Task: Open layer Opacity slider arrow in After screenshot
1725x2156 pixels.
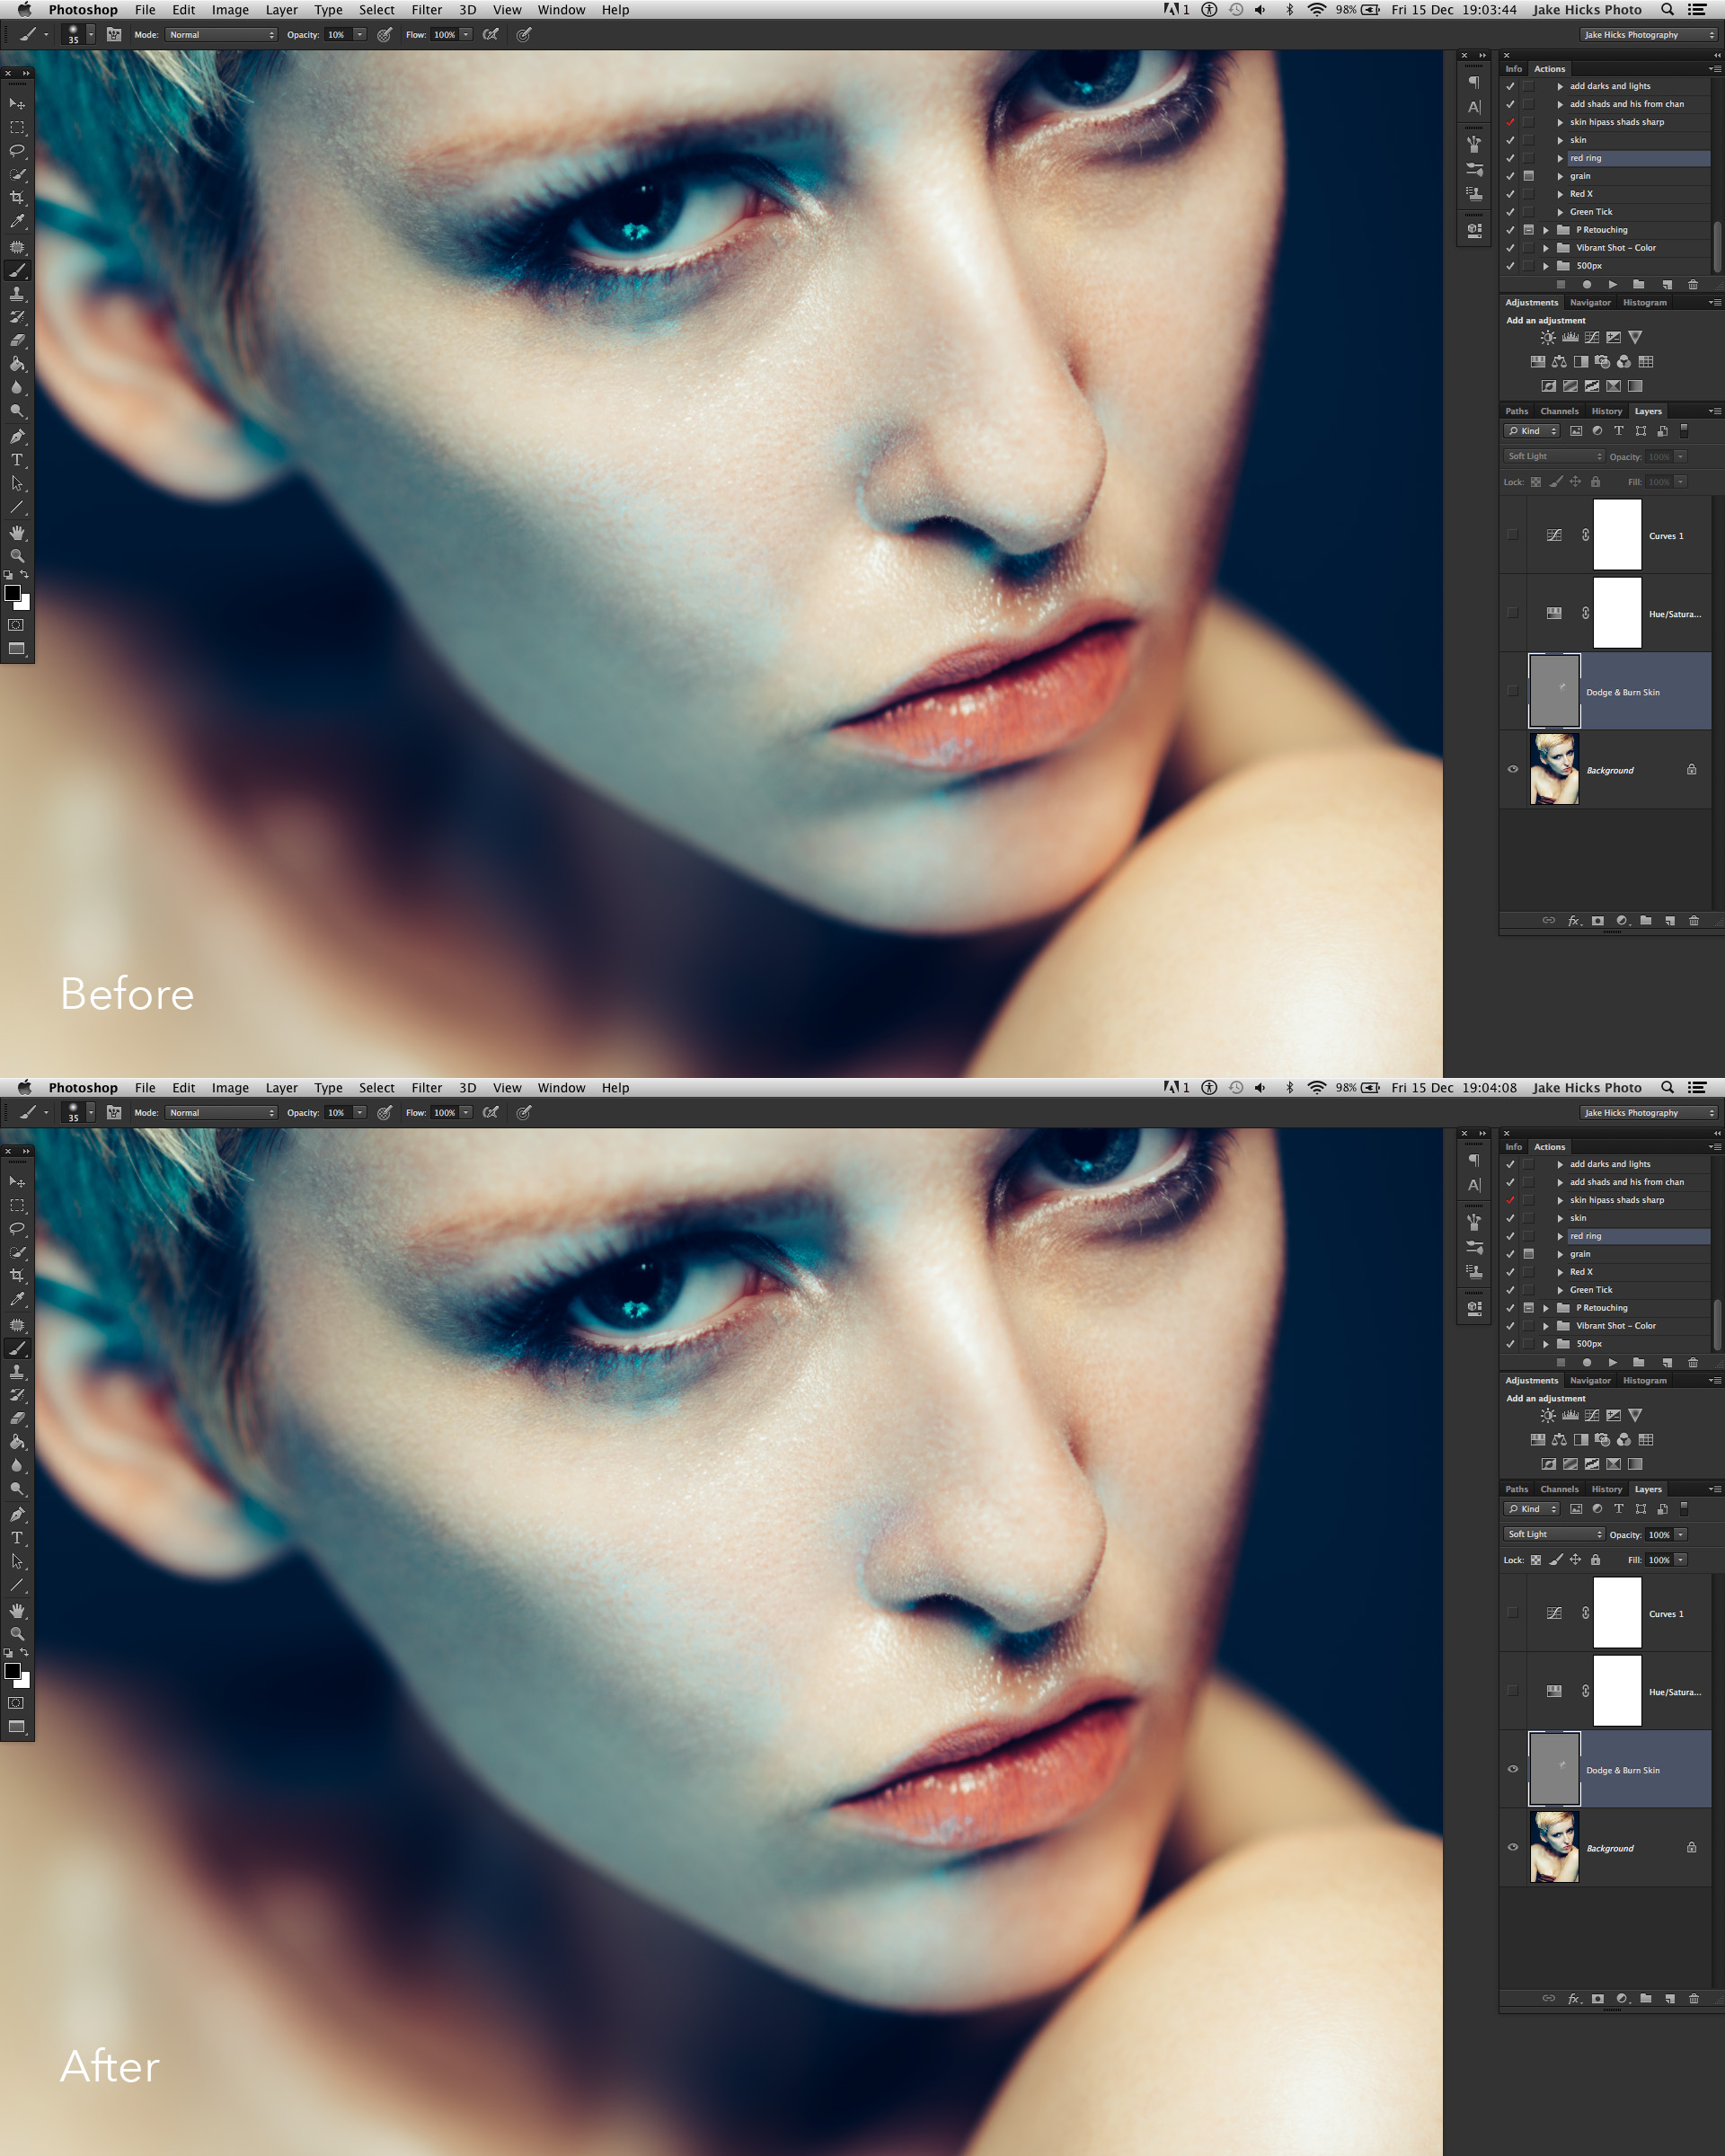Action: coord(1680,1534)
